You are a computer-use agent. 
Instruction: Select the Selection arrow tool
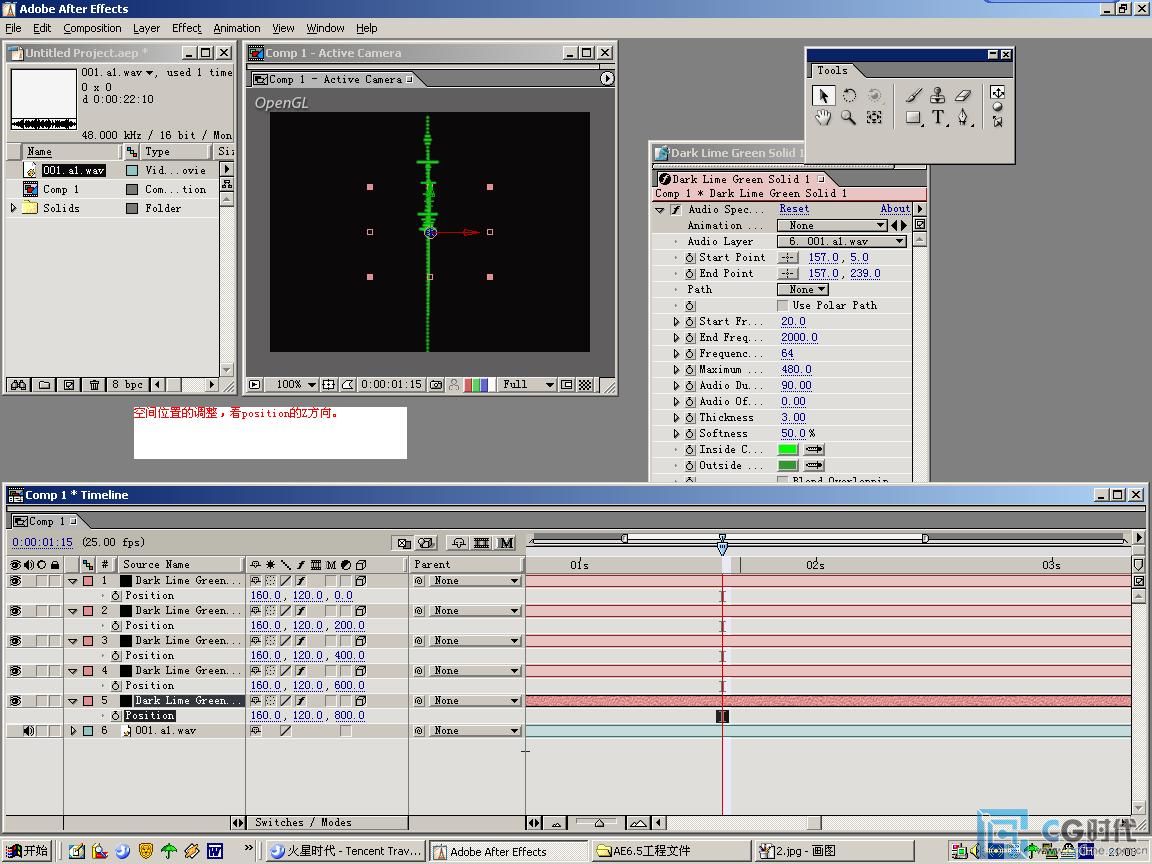coord(823,96)
